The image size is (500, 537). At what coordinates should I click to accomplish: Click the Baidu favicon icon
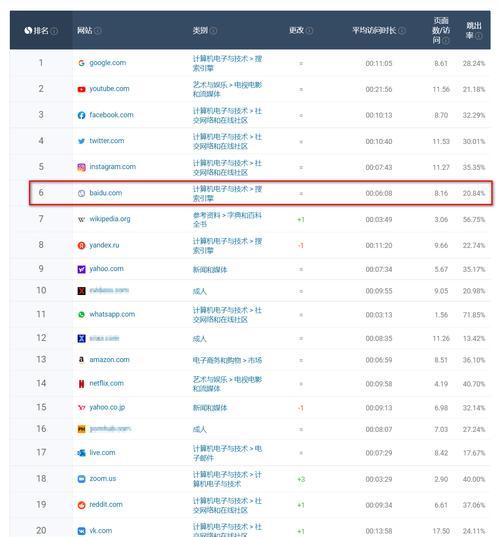(x=81, y=193)
